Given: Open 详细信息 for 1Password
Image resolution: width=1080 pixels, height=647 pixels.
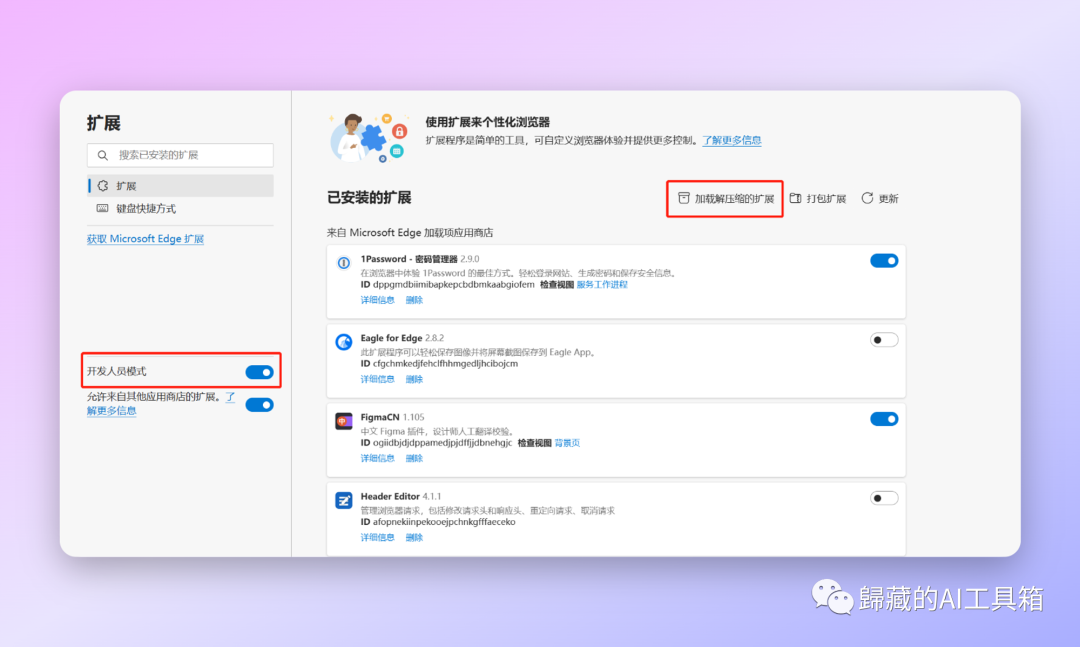Looking at the screenshot, I should pyautogui.click(x=377, y=300).
